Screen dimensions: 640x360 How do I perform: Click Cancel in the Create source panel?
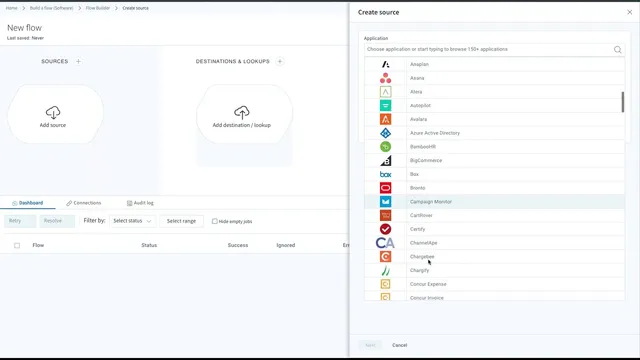point(400,345)
